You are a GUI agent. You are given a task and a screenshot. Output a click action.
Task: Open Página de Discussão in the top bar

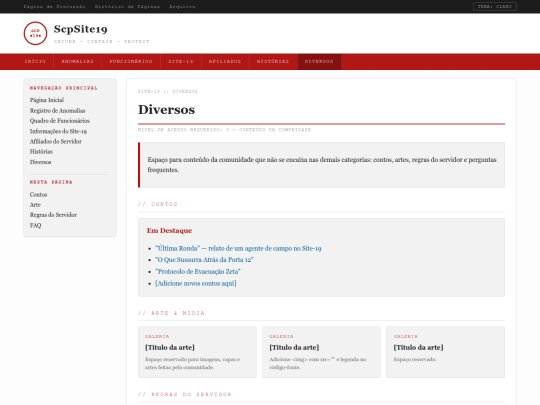(x=54, y=7)
